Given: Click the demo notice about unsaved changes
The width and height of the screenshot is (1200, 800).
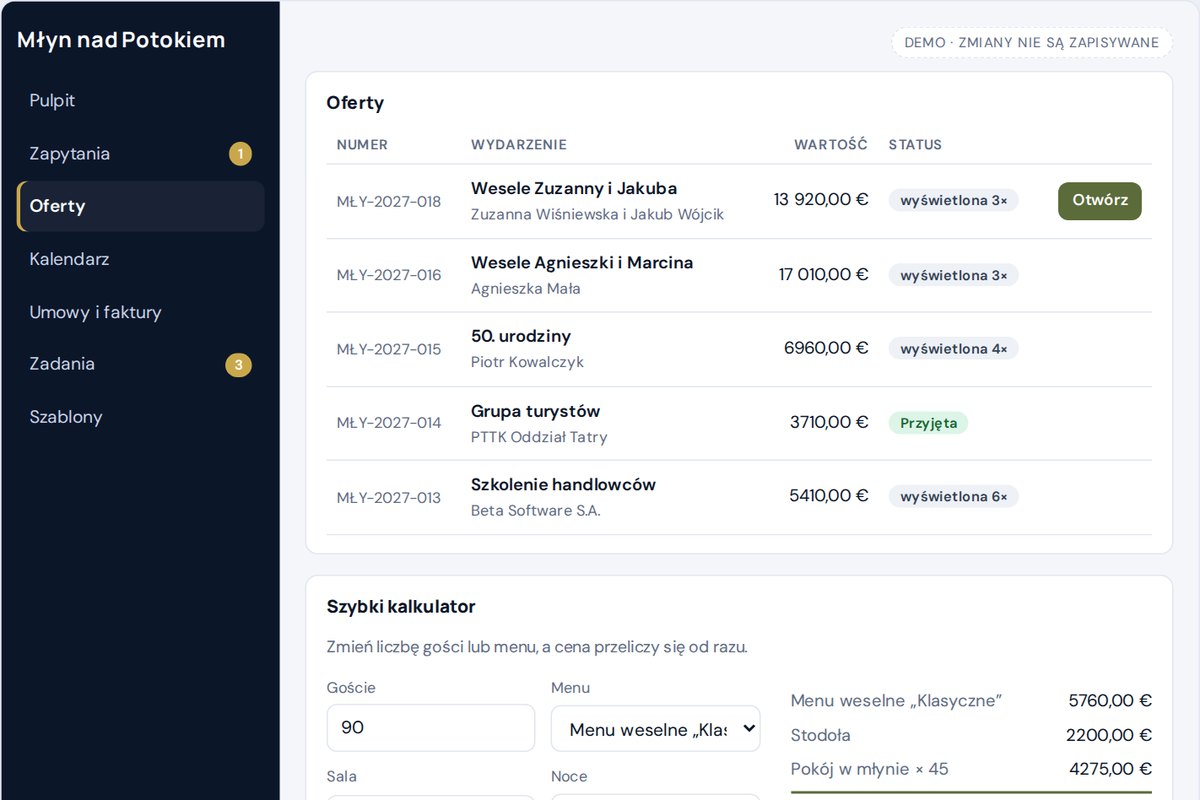Looking at the screenshot, I should pyautogui.click(x=1031, y=42).
